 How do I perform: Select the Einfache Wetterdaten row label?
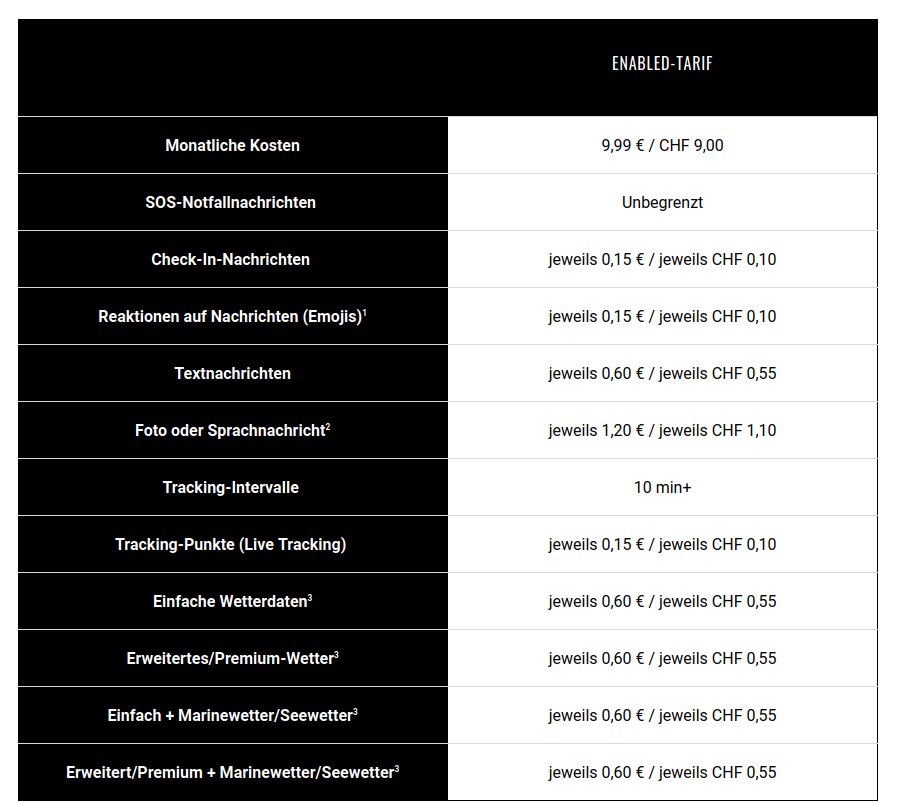229,602
